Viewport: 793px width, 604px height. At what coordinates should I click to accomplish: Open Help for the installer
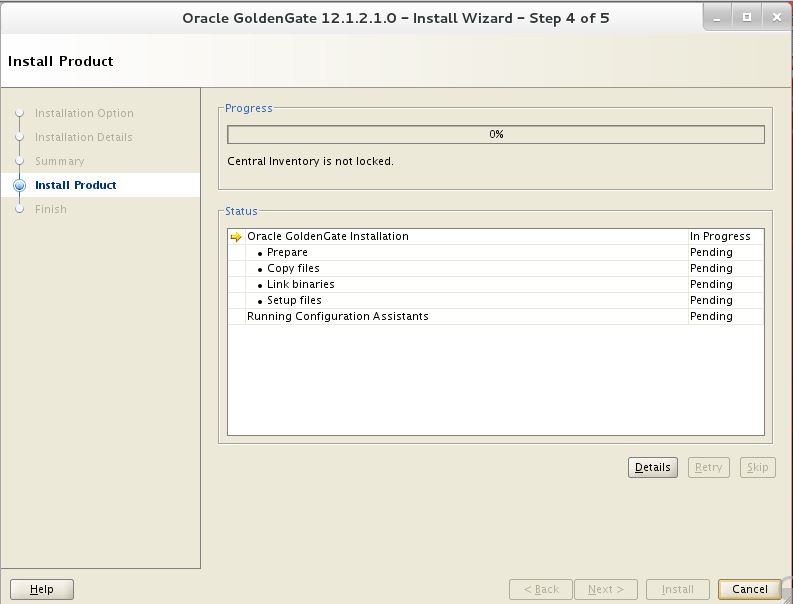point(41,589)
